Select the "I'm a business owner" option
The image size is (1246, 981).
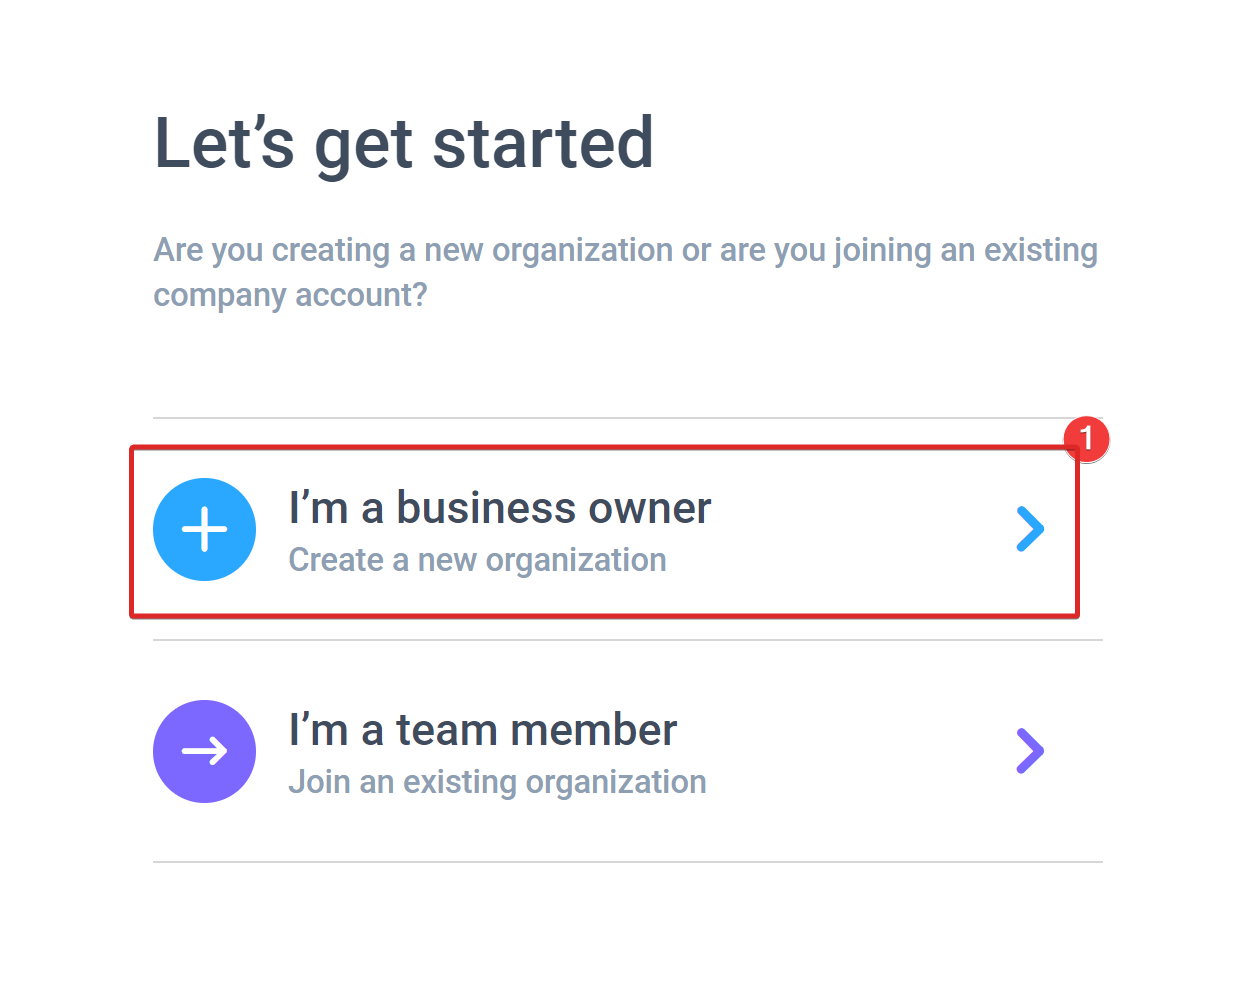(x=604, y=532)
